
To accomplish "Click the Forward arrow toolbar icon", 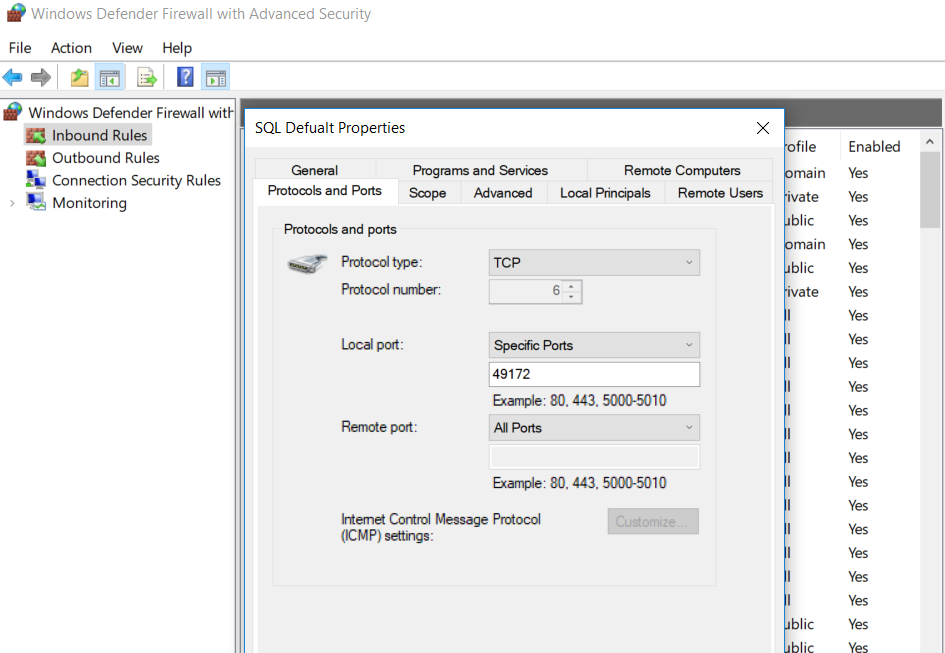I will click(40, 77).
